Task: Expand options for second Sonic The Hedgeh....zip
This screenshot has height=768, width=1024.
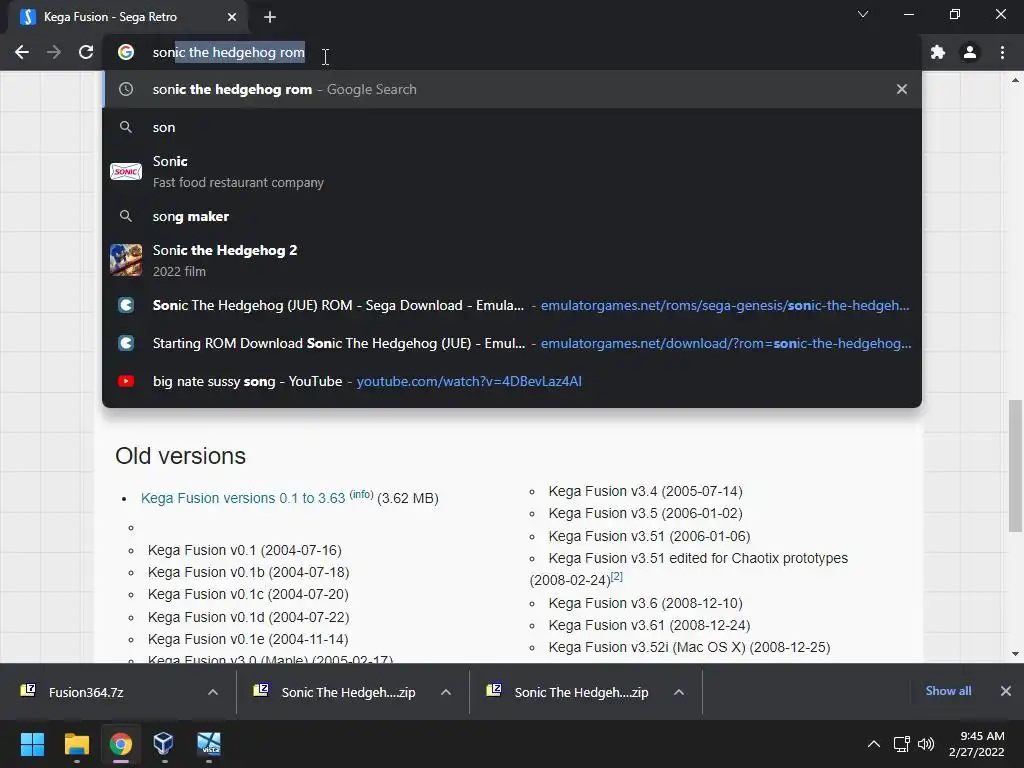Action: 679,692
